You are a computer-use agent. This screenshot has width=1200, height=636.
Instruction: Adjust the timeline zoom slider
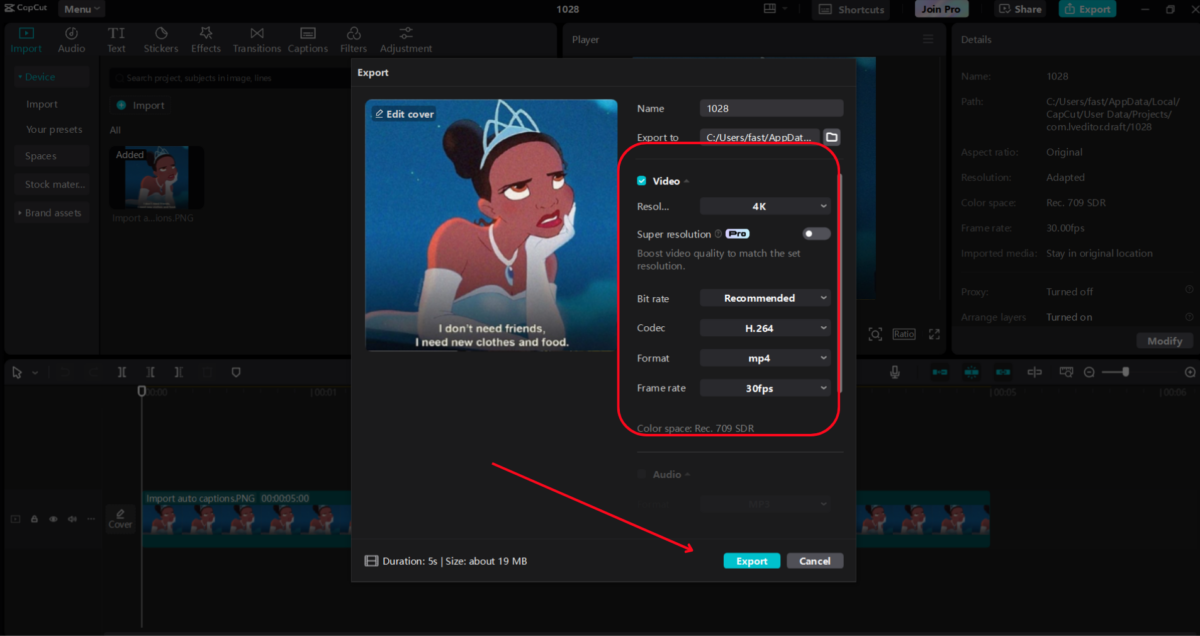tap(1126, 372)
